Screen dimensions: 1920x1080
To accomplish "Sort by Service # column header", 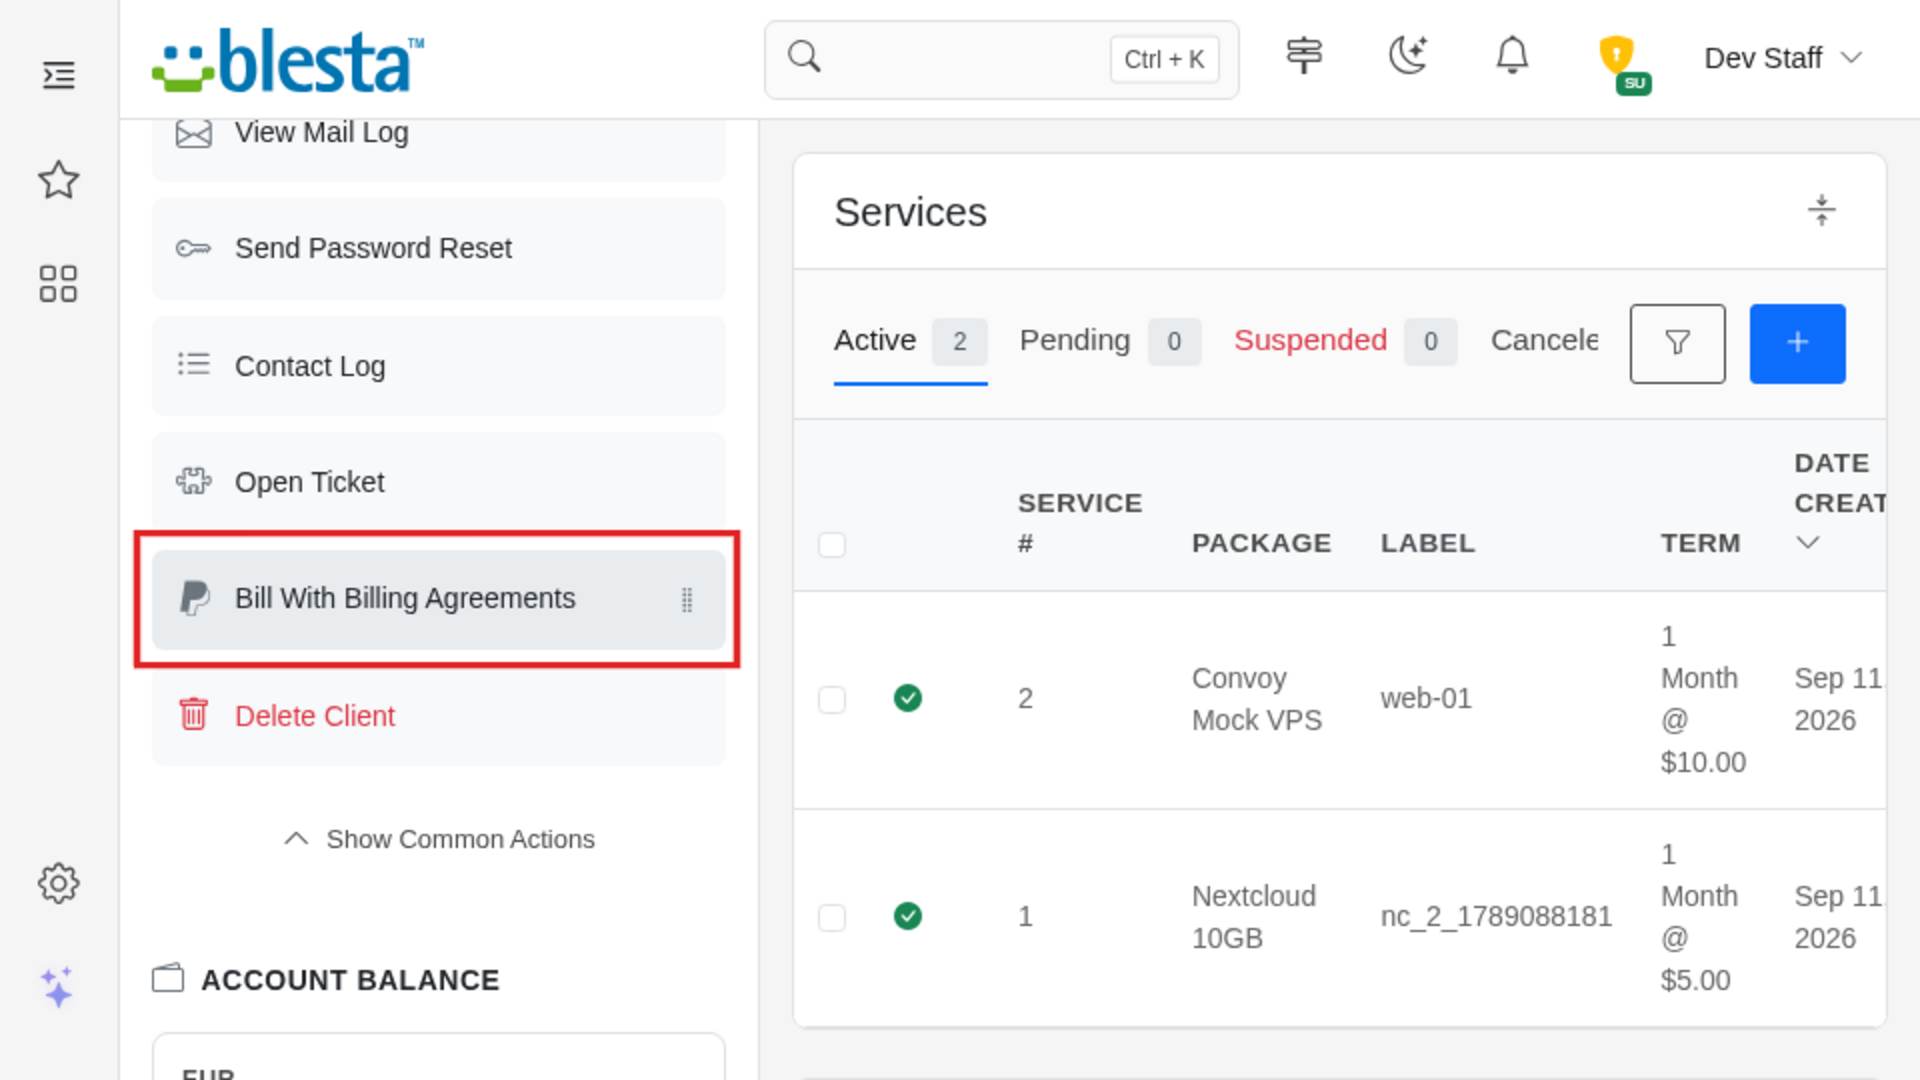I will pyautogui.click(x=1079, y=522).
